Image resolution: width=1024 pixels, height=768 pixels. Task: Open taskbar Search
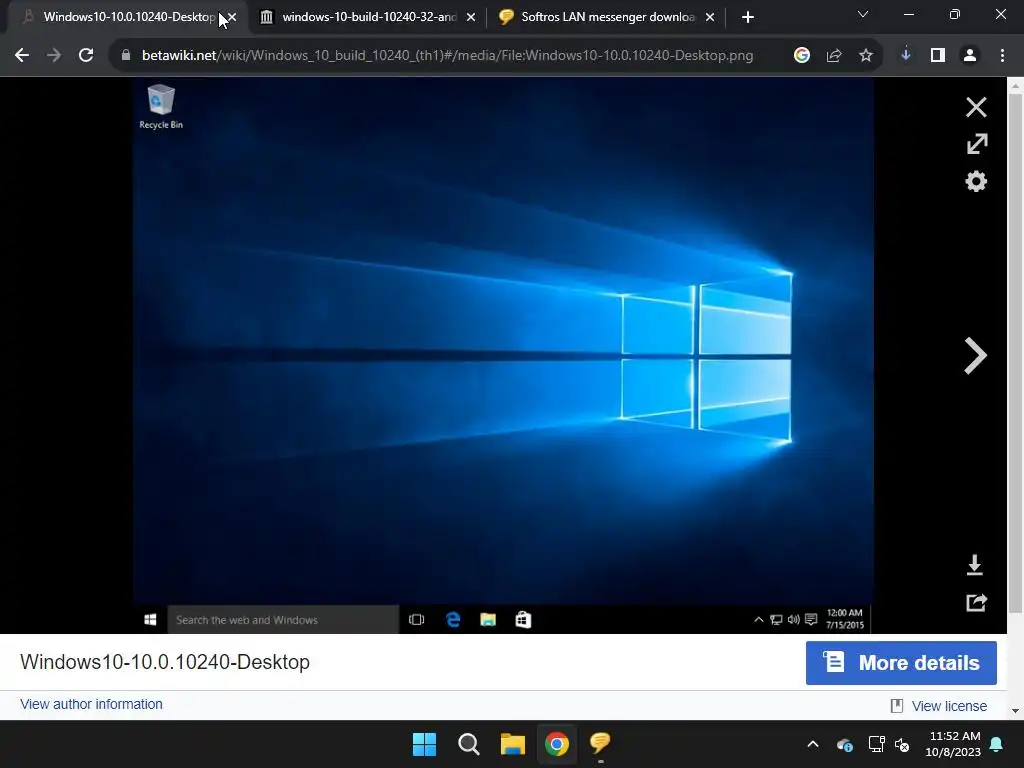(x=469, y=744)
